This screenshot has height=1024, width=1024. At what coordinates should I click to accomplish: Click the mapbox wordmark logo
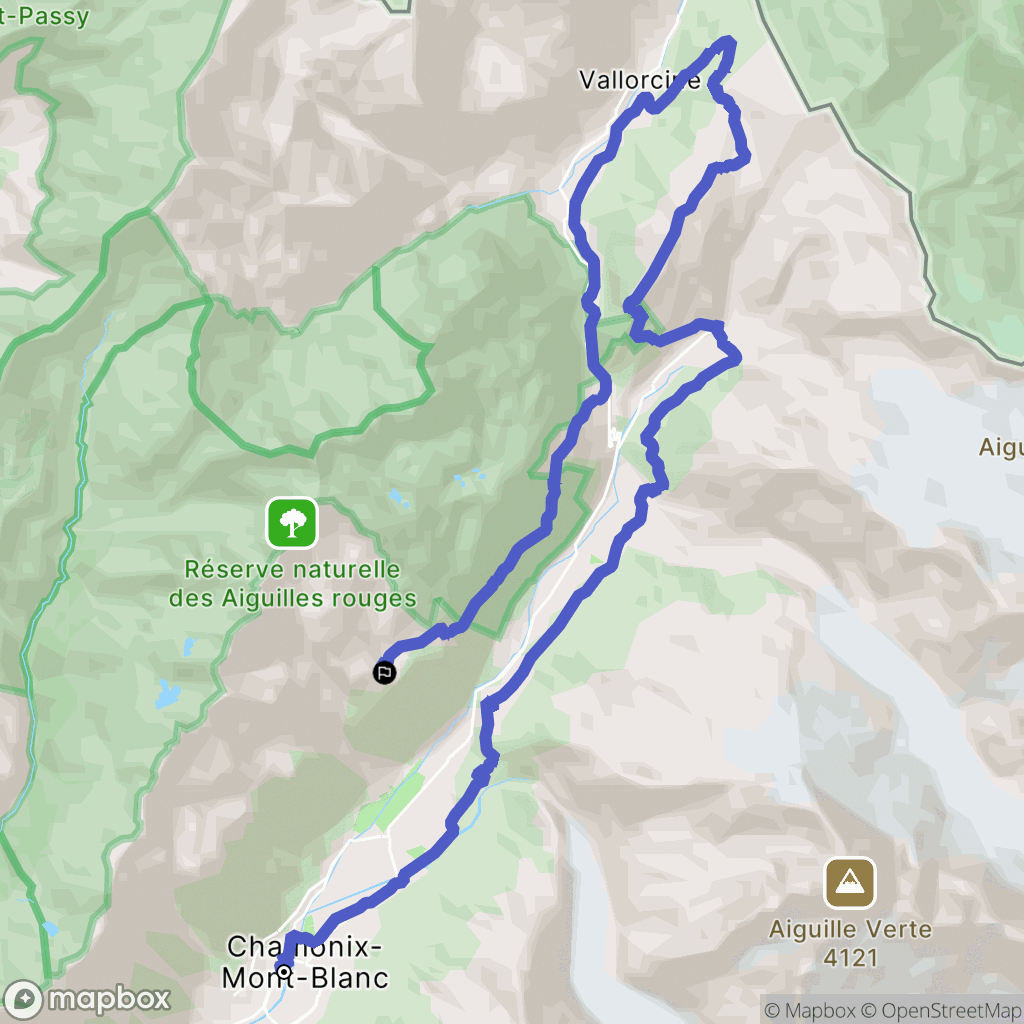[x=109, y=999]
